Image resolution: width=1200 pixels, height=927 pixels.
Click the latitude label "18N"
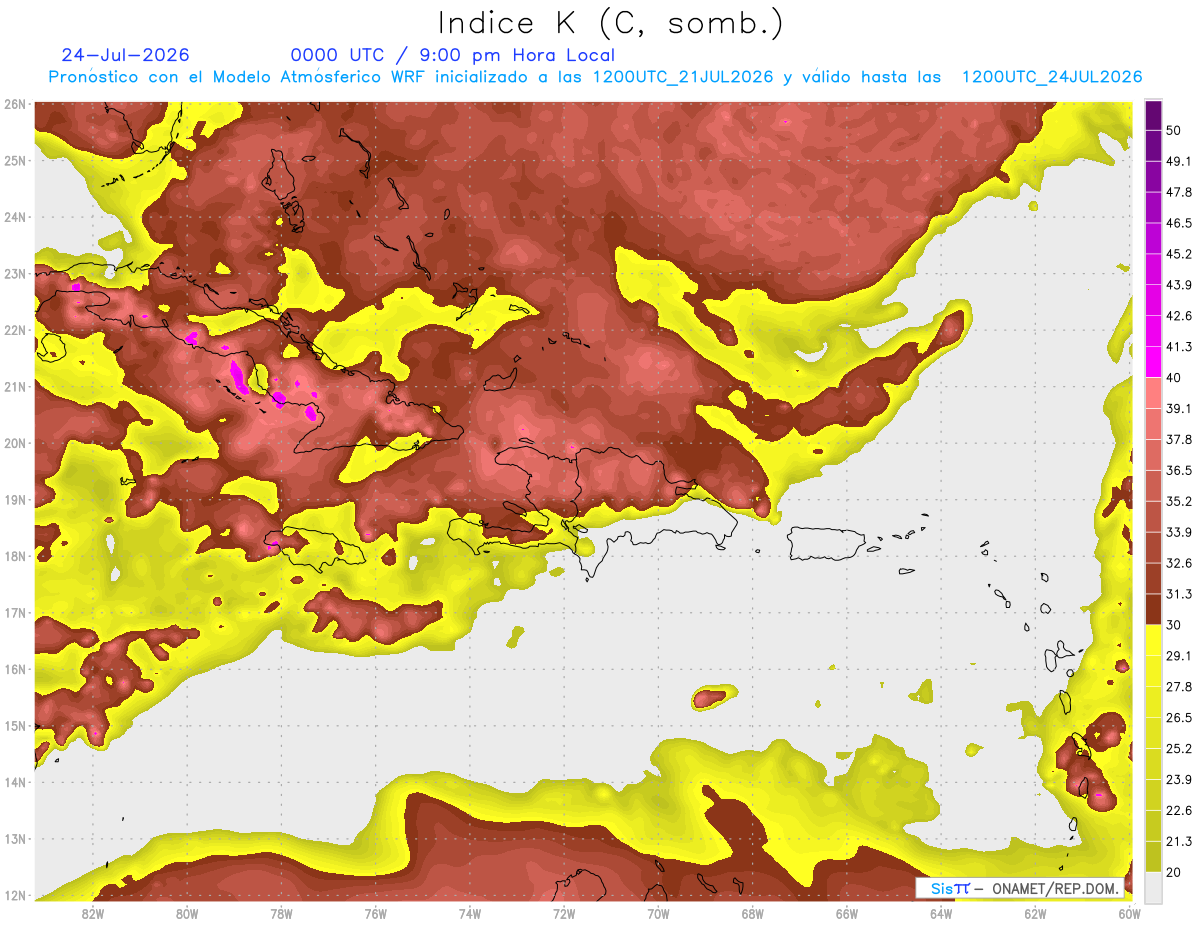15,556
